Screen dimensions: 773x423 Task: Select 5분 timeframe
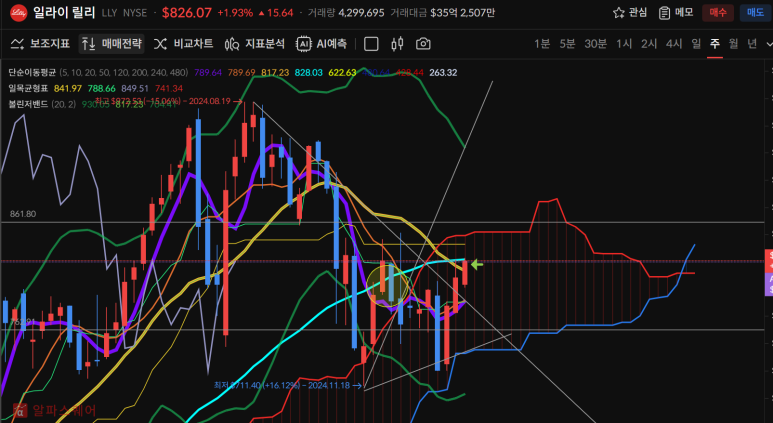567,44
